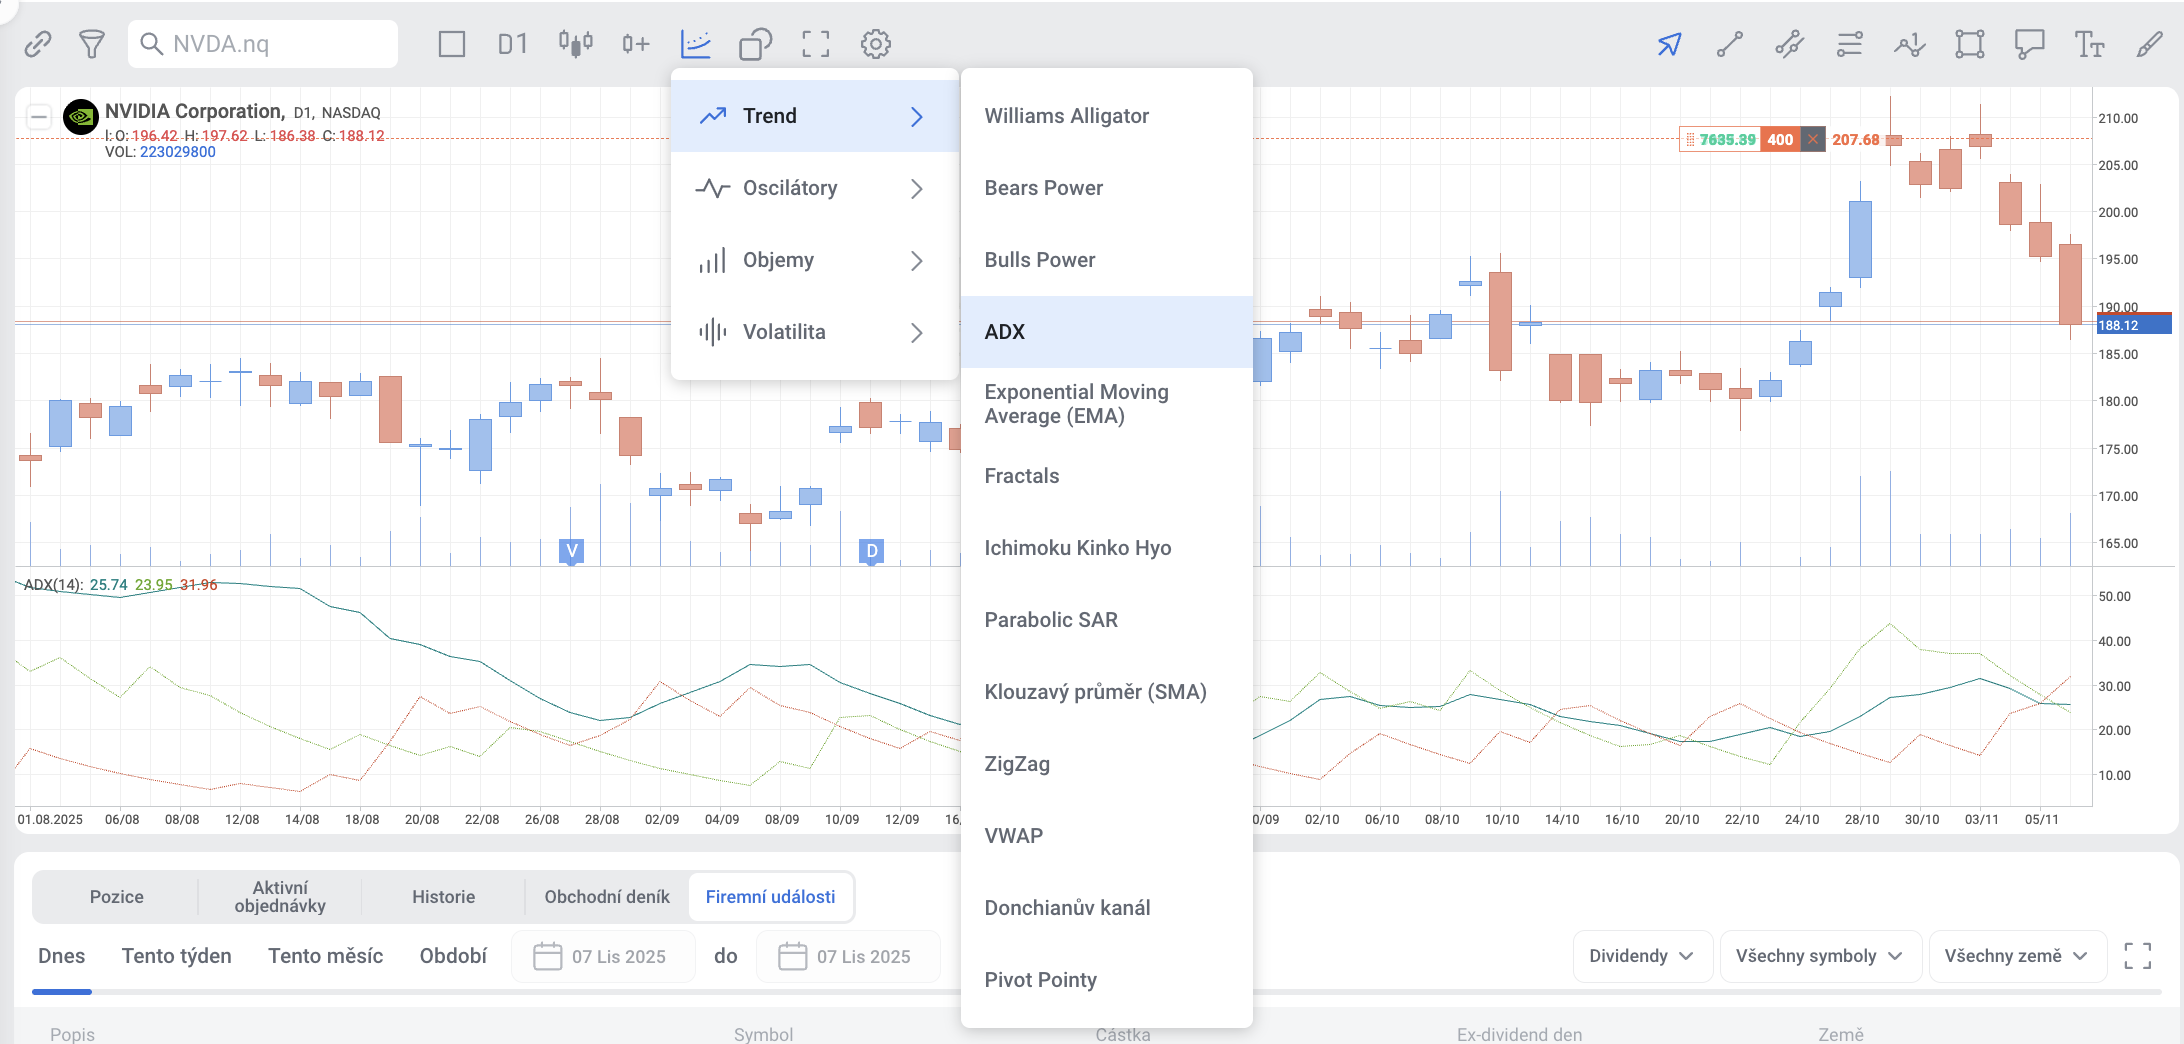Image resolution: width=2184 pixels, height=1044 pixels.
Task: Open the Volatilita indicator category
Action: [815, 332]
